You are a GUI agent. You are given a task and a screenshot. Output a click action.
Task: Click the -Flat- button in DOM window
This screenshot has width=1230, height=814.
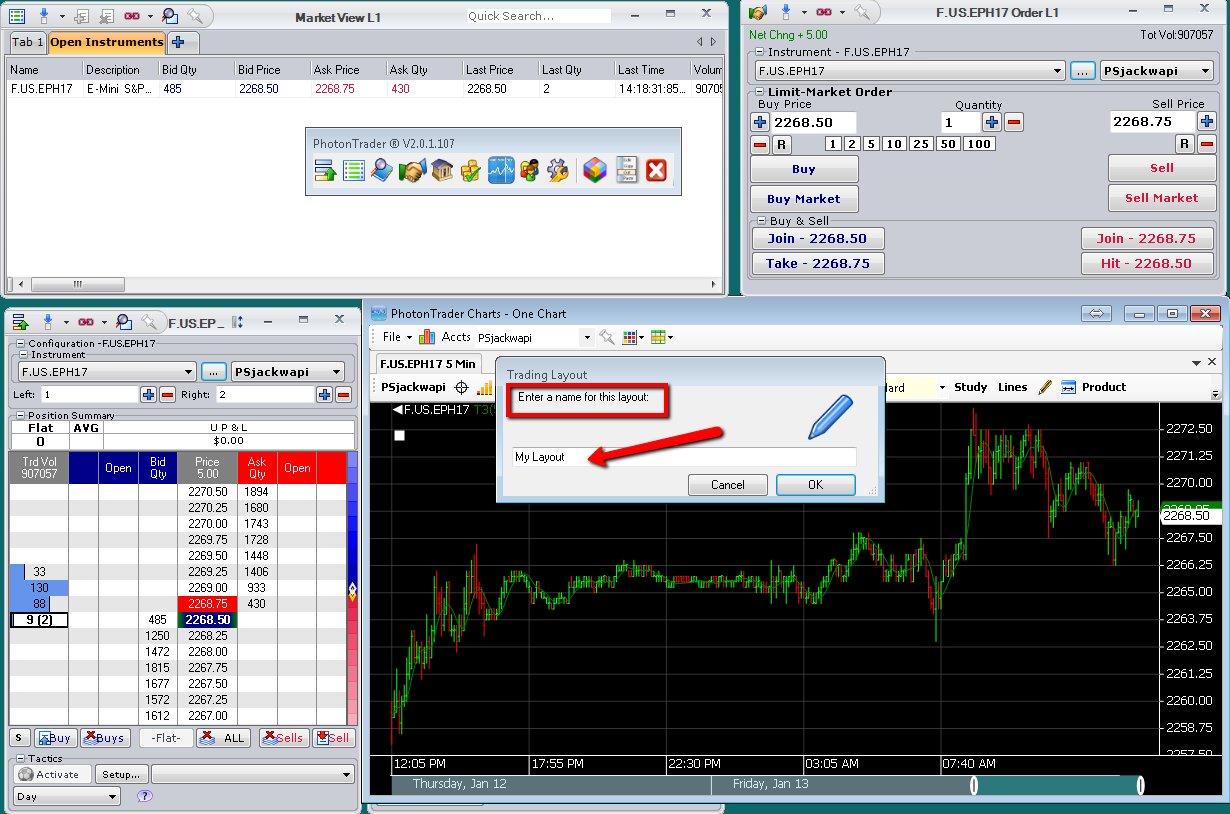tap(166, 738)
